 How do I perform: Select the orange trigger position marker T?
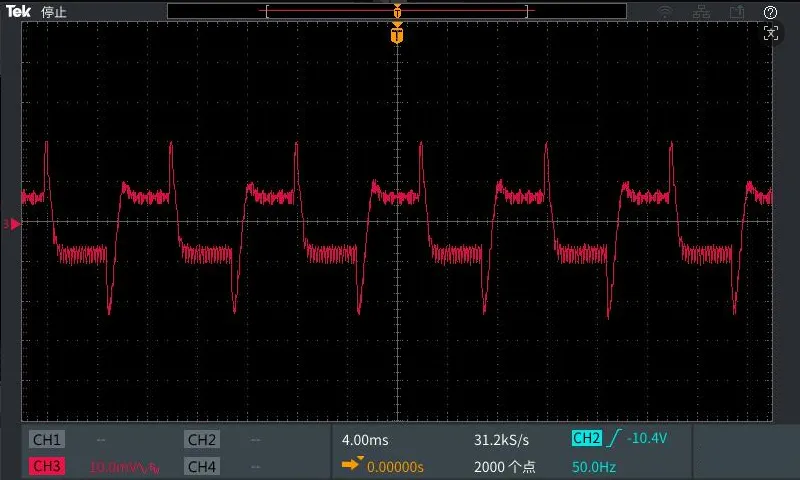click(397, 35)
